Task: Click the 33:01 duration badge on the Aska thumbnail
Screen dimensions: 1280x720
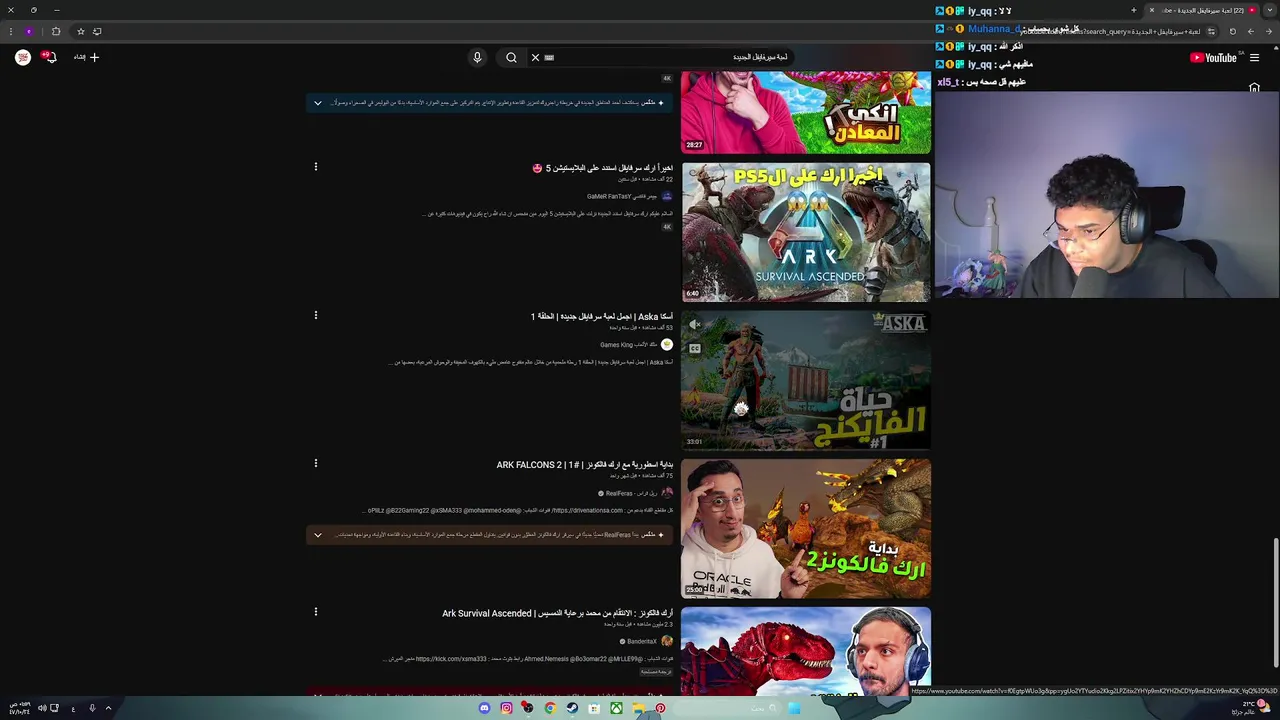Action: point(694,441)
